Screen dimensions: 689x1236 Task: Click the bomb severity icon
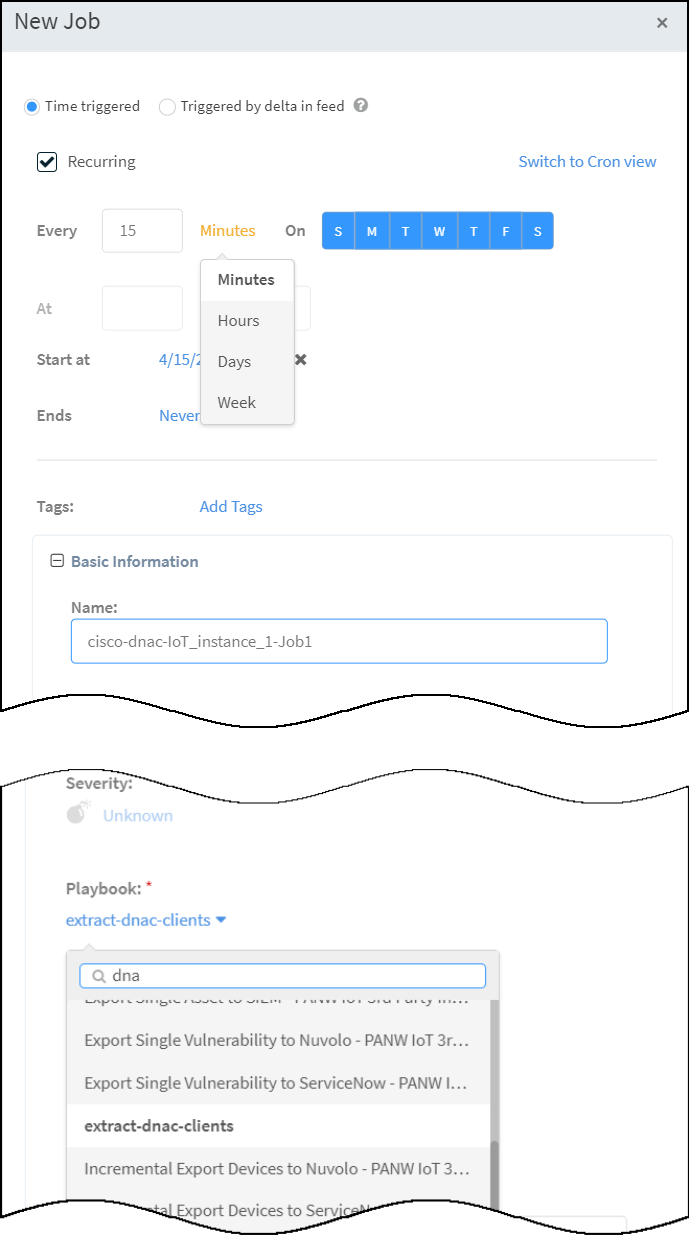[77, 814]
